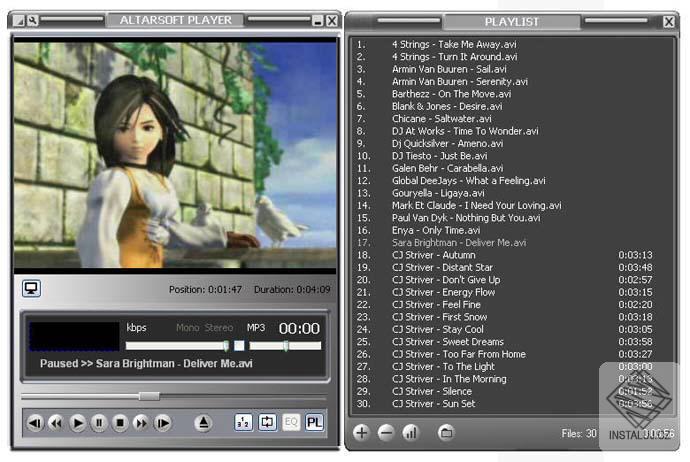Click the fullscreen monitor icon

[31, 289]
